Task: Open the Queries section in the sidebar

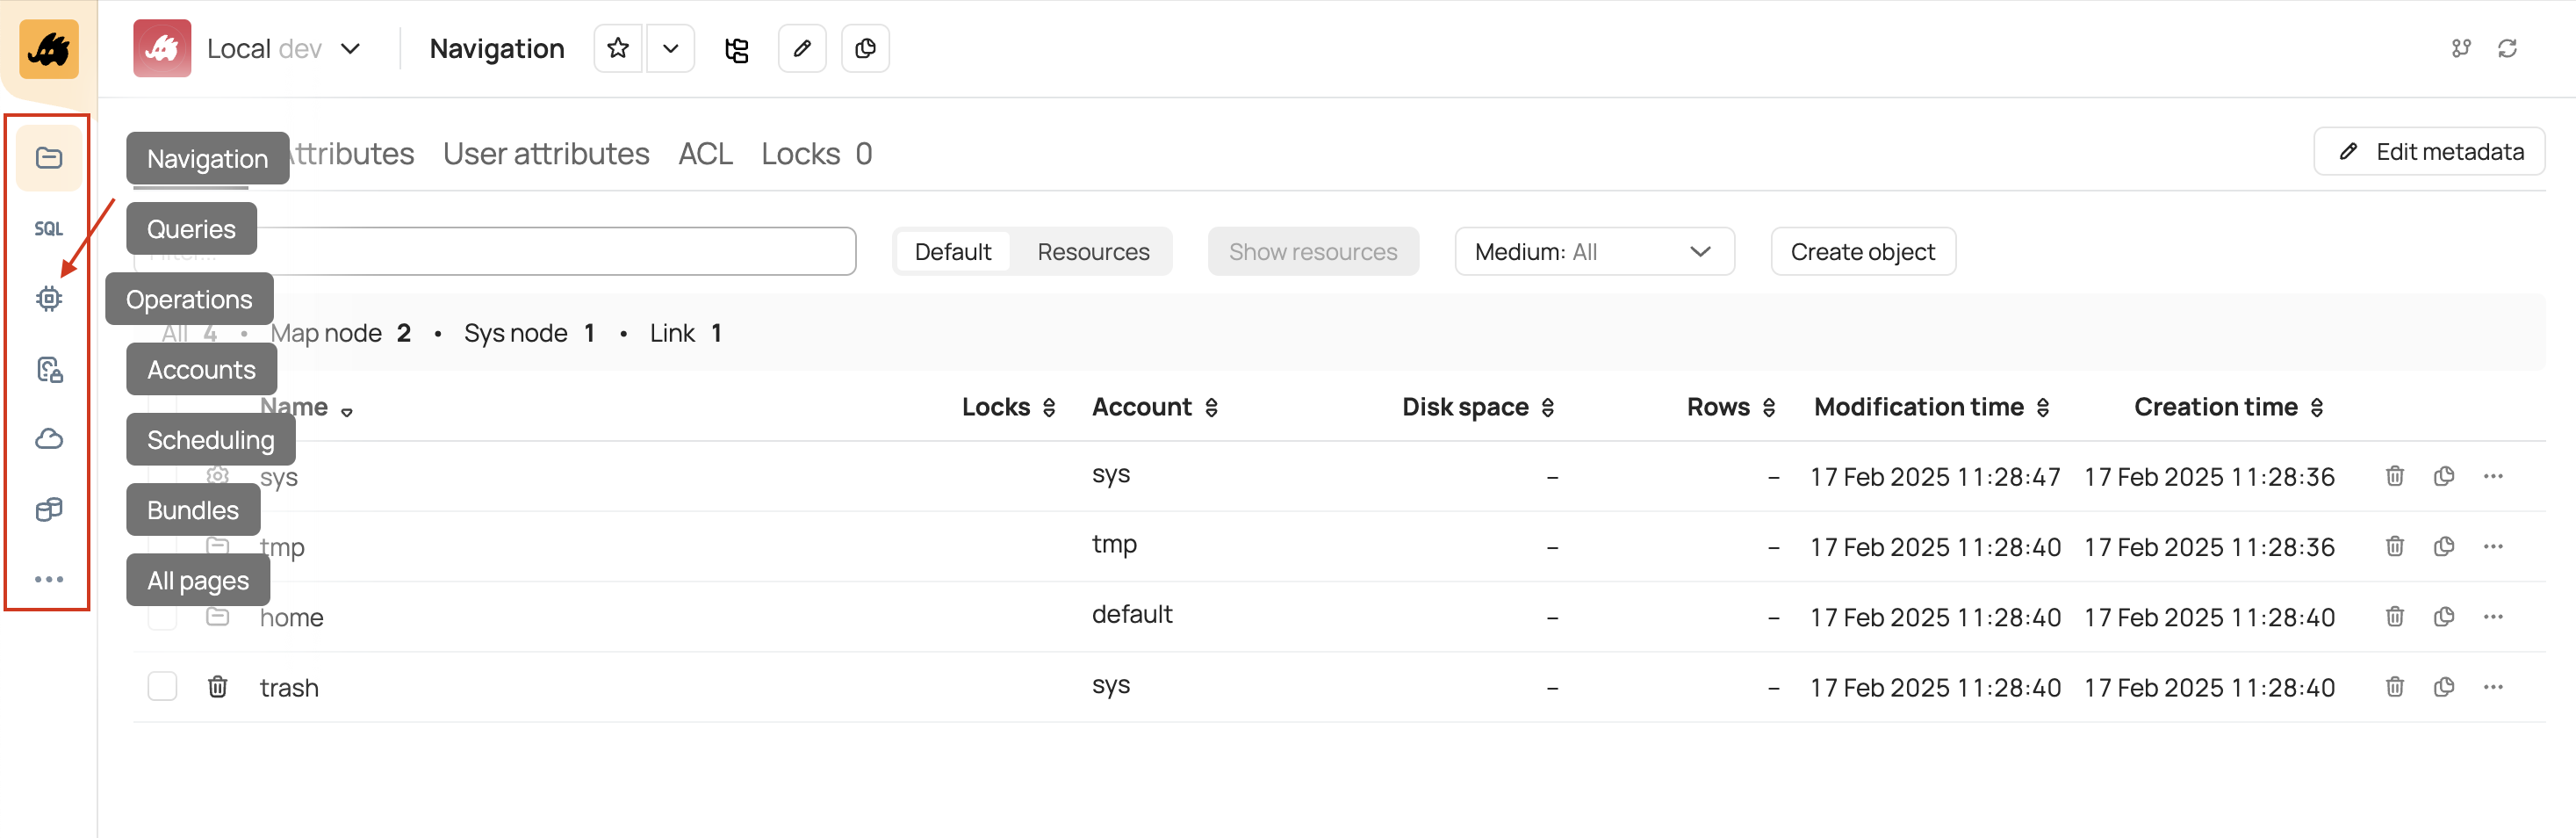Action: 48,228
